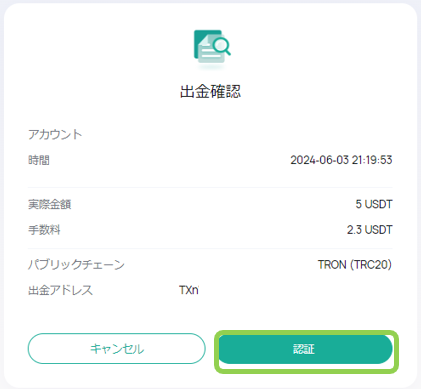Click the document search icon at top
The image size is (421, 389).
pyautogui.click(x=212, y=46)
